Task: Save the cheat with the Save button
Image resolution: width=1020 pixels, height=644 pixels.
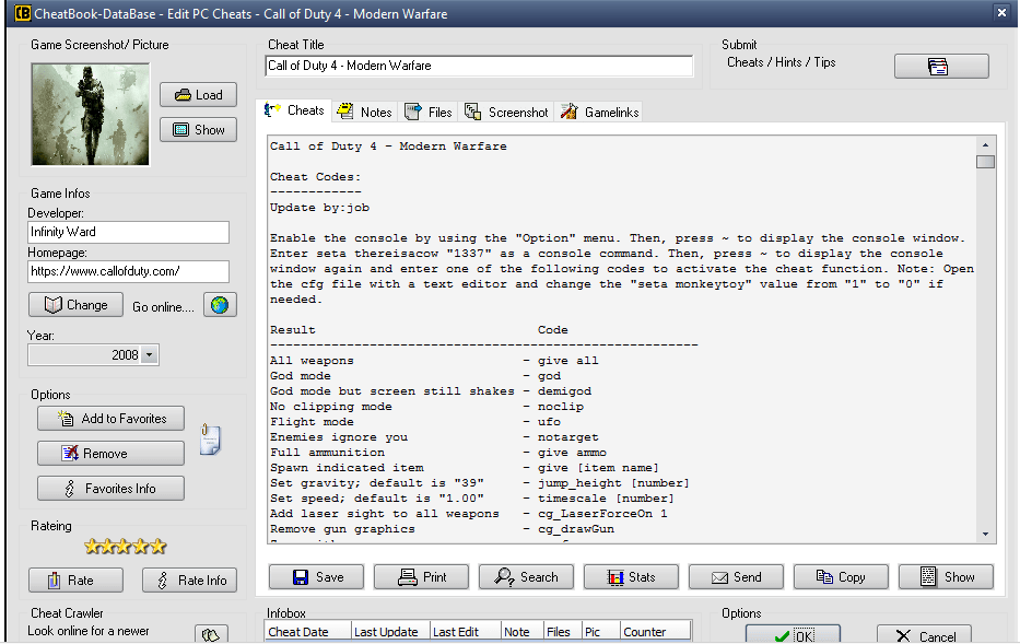Action: coord(316,577)
